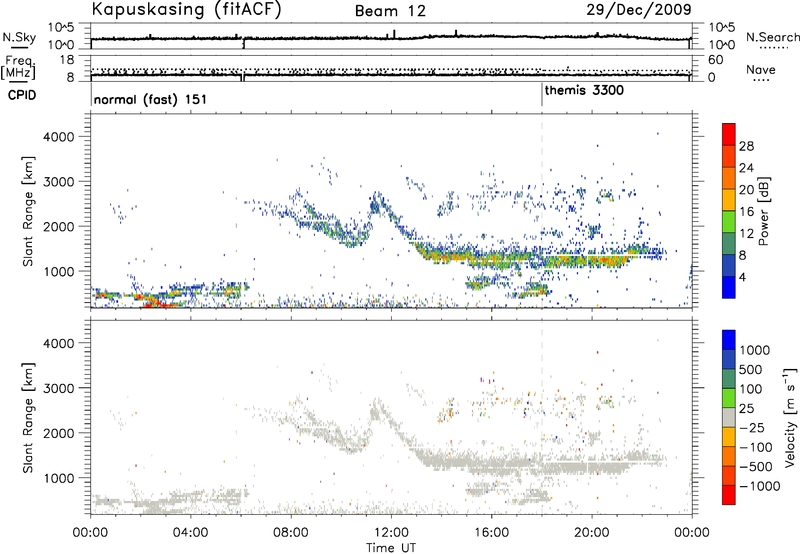800x554 pixels.
Task: Click the gray band of the Velocity colorbar
Action: tap(729, 417)
